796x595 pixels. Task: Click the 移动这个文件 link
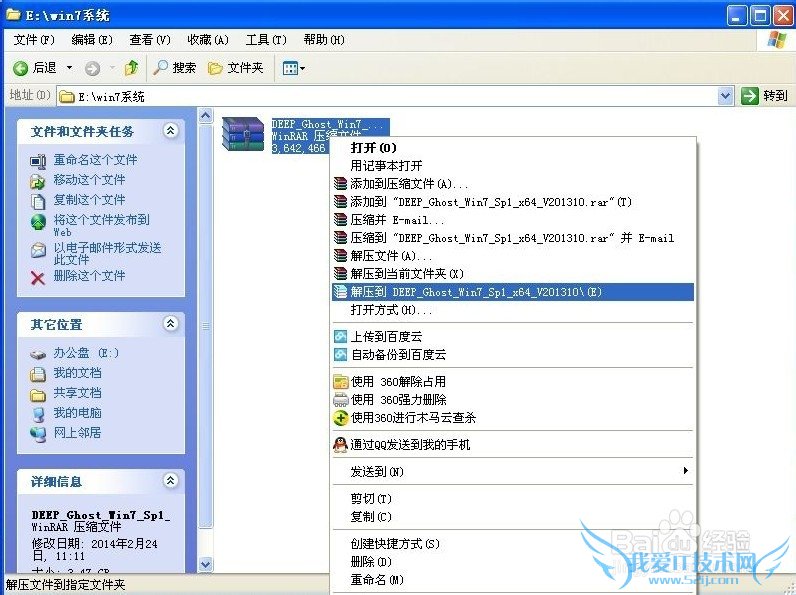89,180
